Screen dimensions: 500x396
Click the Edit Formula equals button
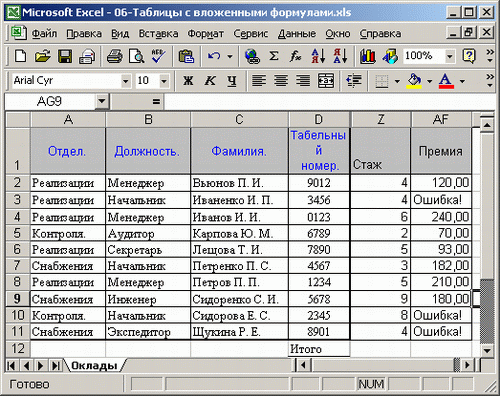click(156, 102)
